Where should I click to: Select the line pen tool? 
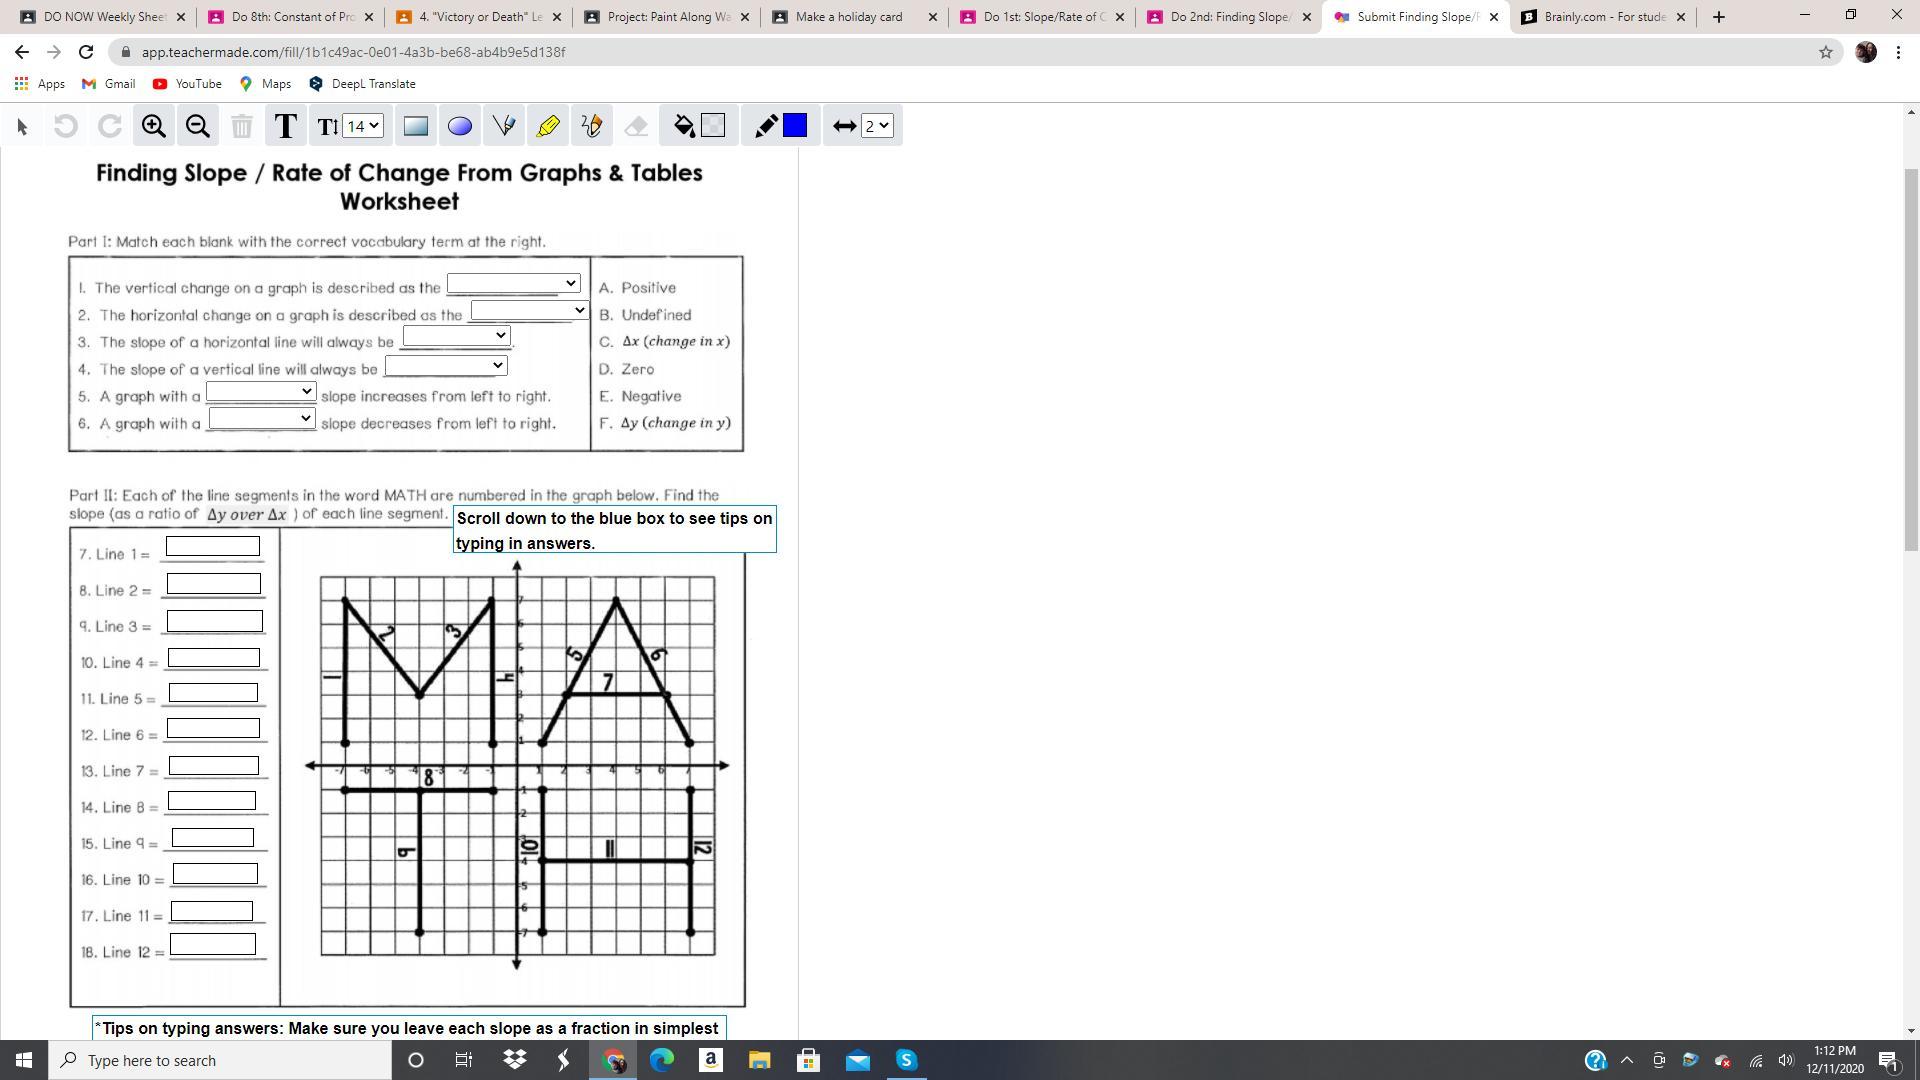(504, 126)
